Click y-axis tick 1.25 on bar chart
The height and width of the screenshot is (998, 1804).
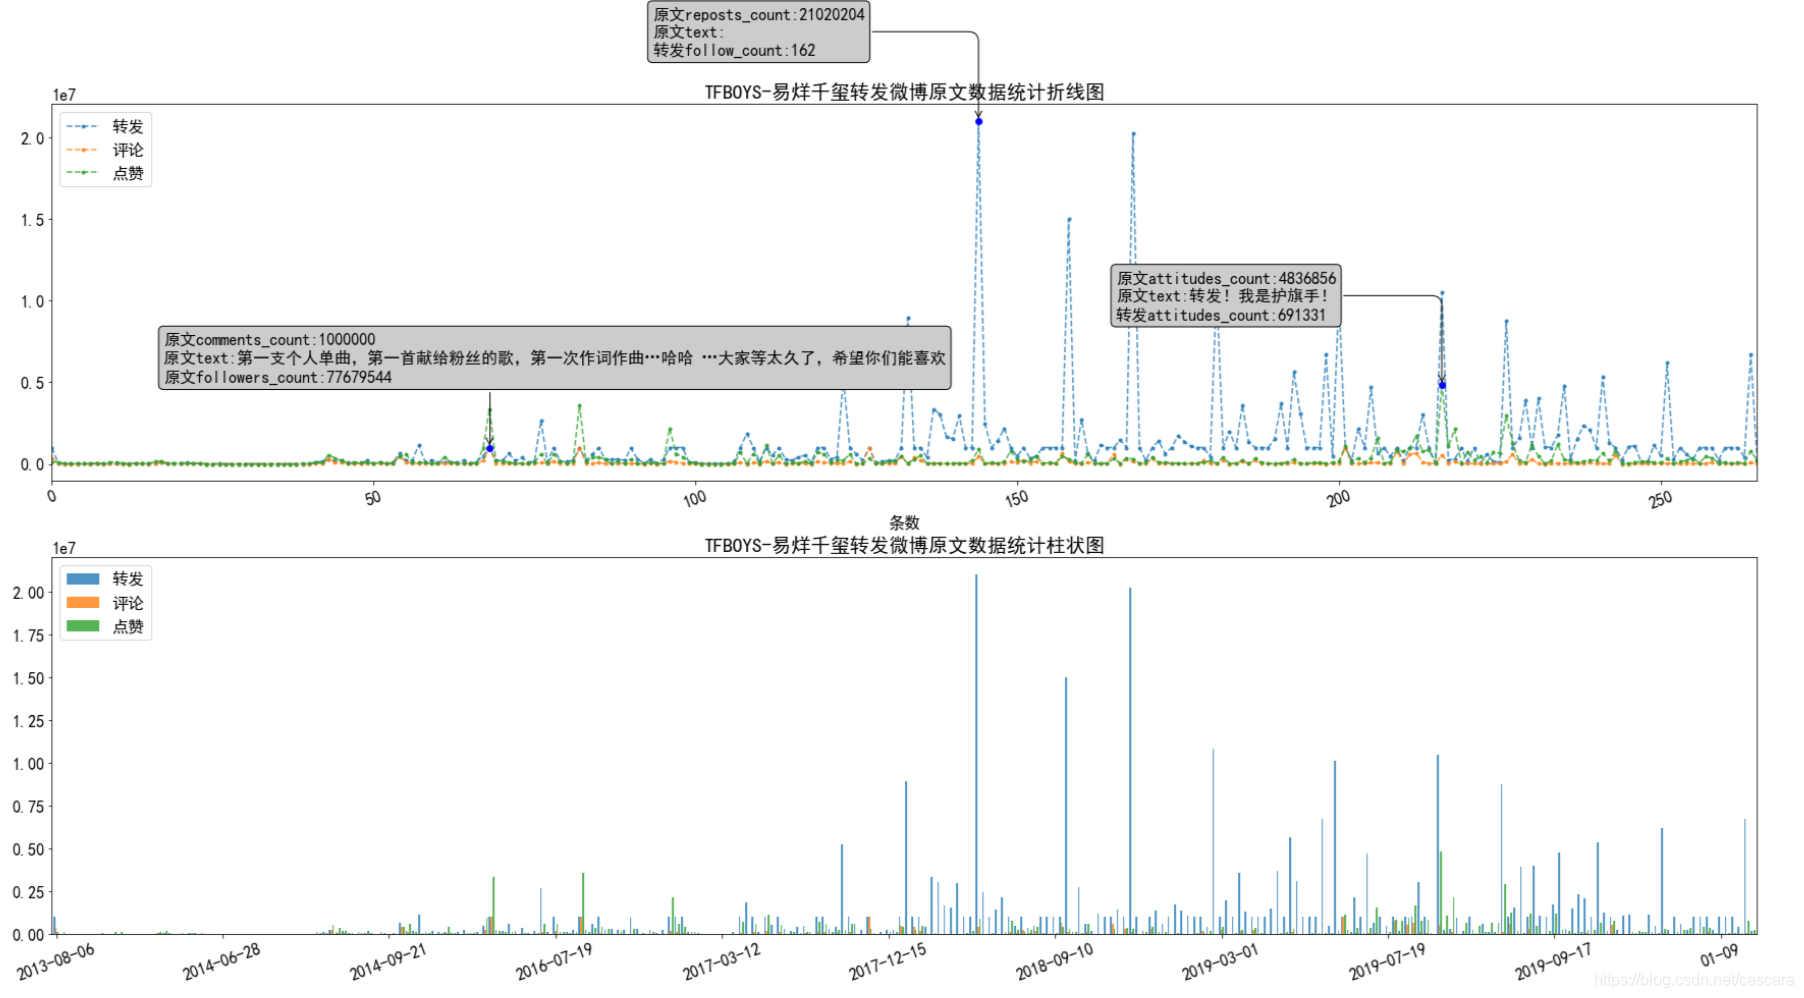[x=28, y=721]
